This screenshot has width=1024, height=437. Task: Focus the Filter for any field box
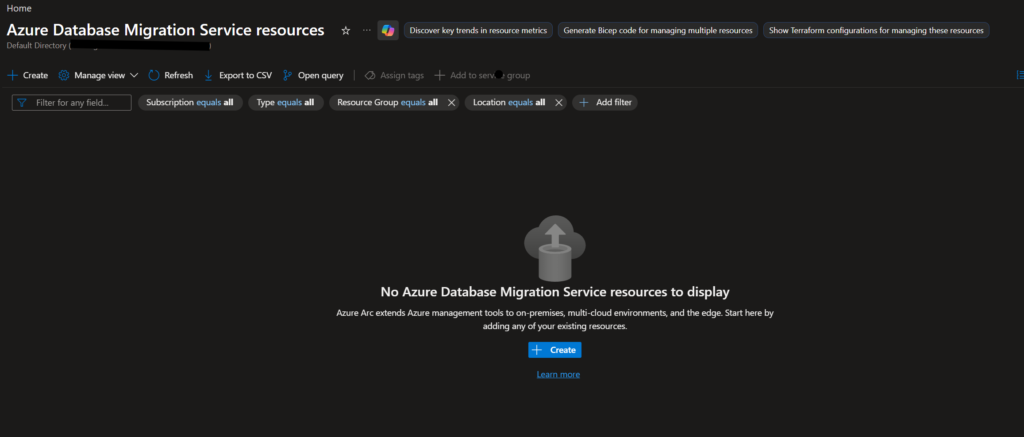80,102
